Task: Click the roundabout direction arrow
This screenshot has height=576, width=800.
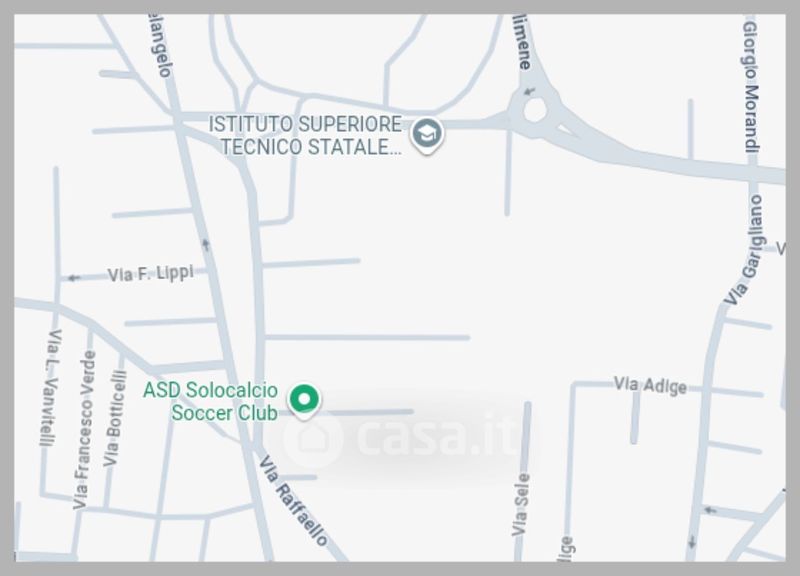Action: 530,92
